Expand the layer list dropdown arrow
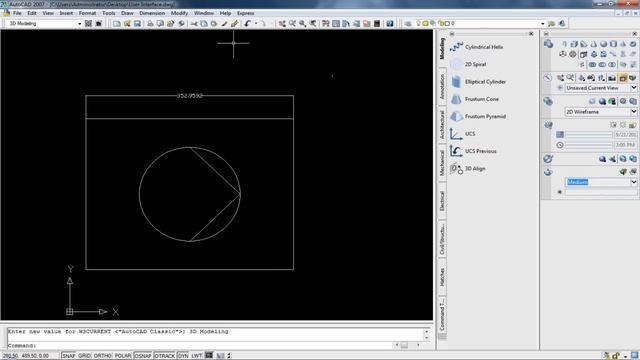Screen dimensions: 640x360 (x=542, y=24)
